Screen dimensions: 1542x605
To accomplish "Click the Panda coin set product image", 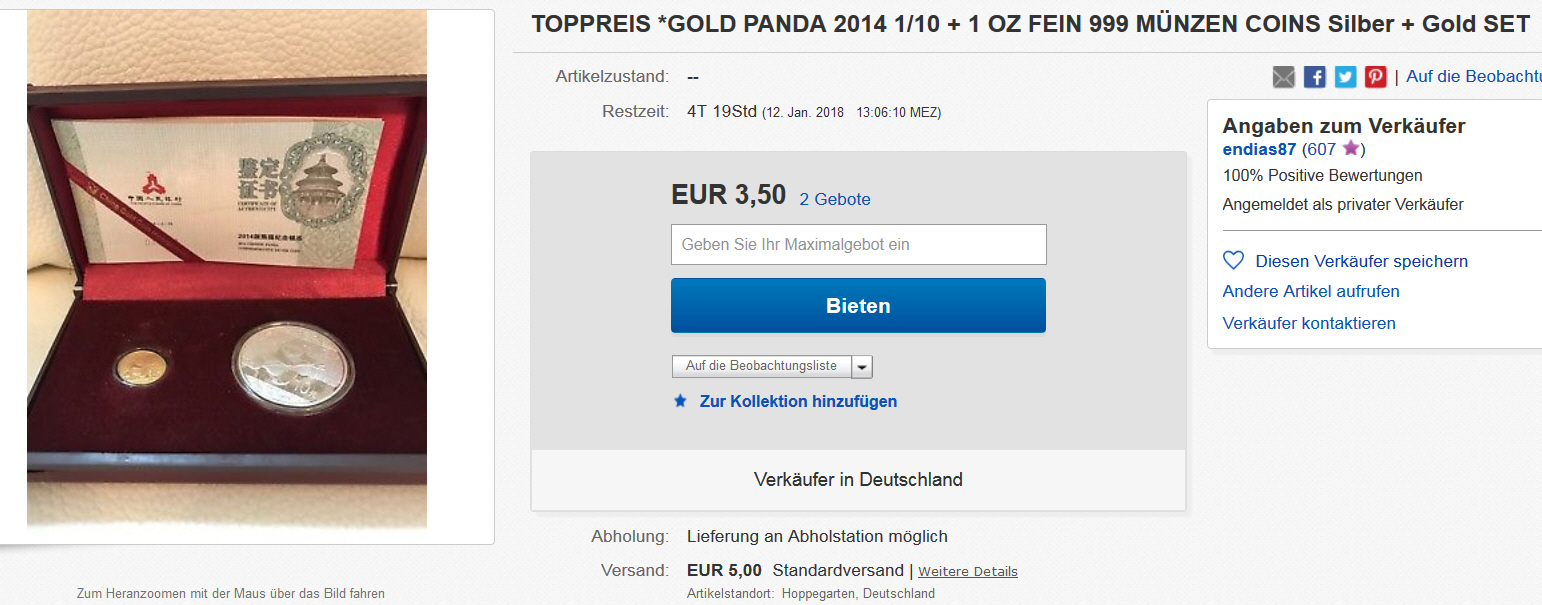I will [x=227, y=270].
